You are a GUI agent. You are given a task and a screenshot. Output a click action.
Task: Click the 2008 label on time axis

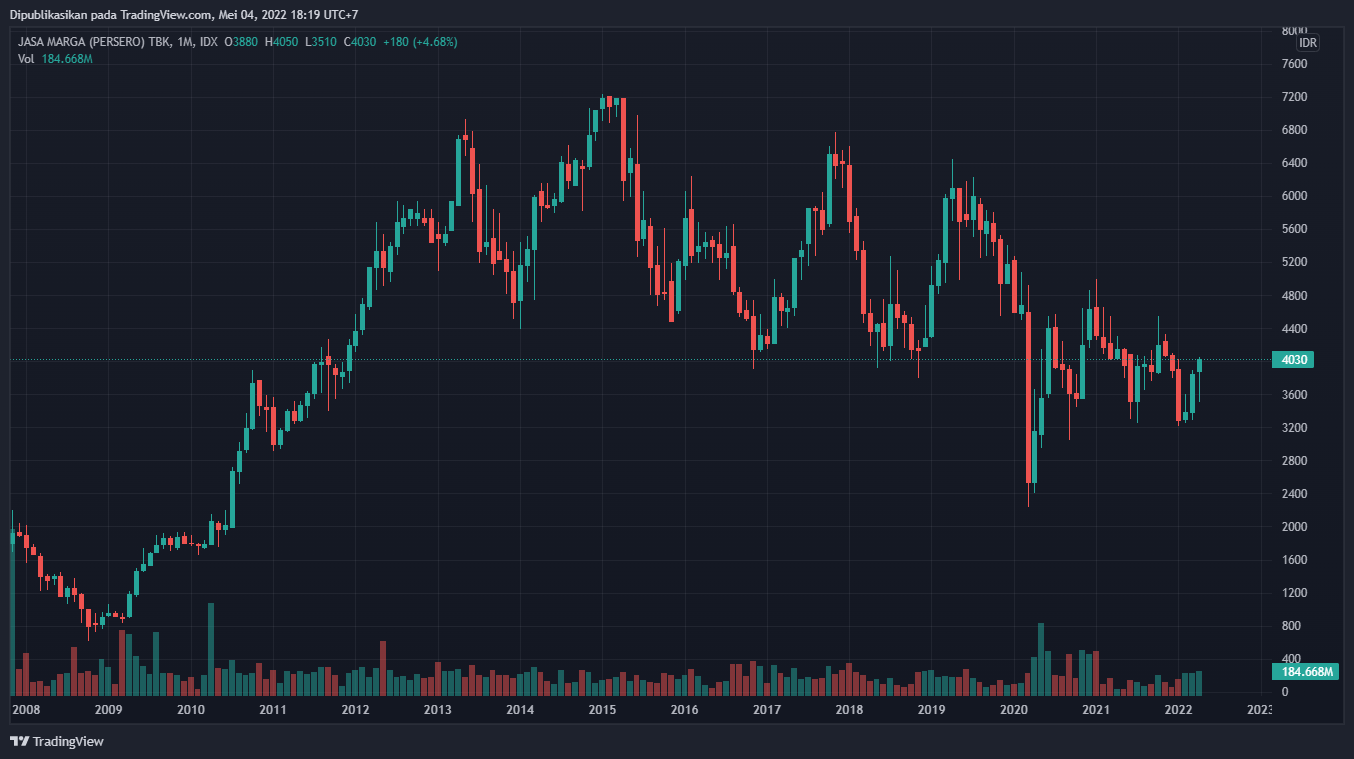coord(26,710)
